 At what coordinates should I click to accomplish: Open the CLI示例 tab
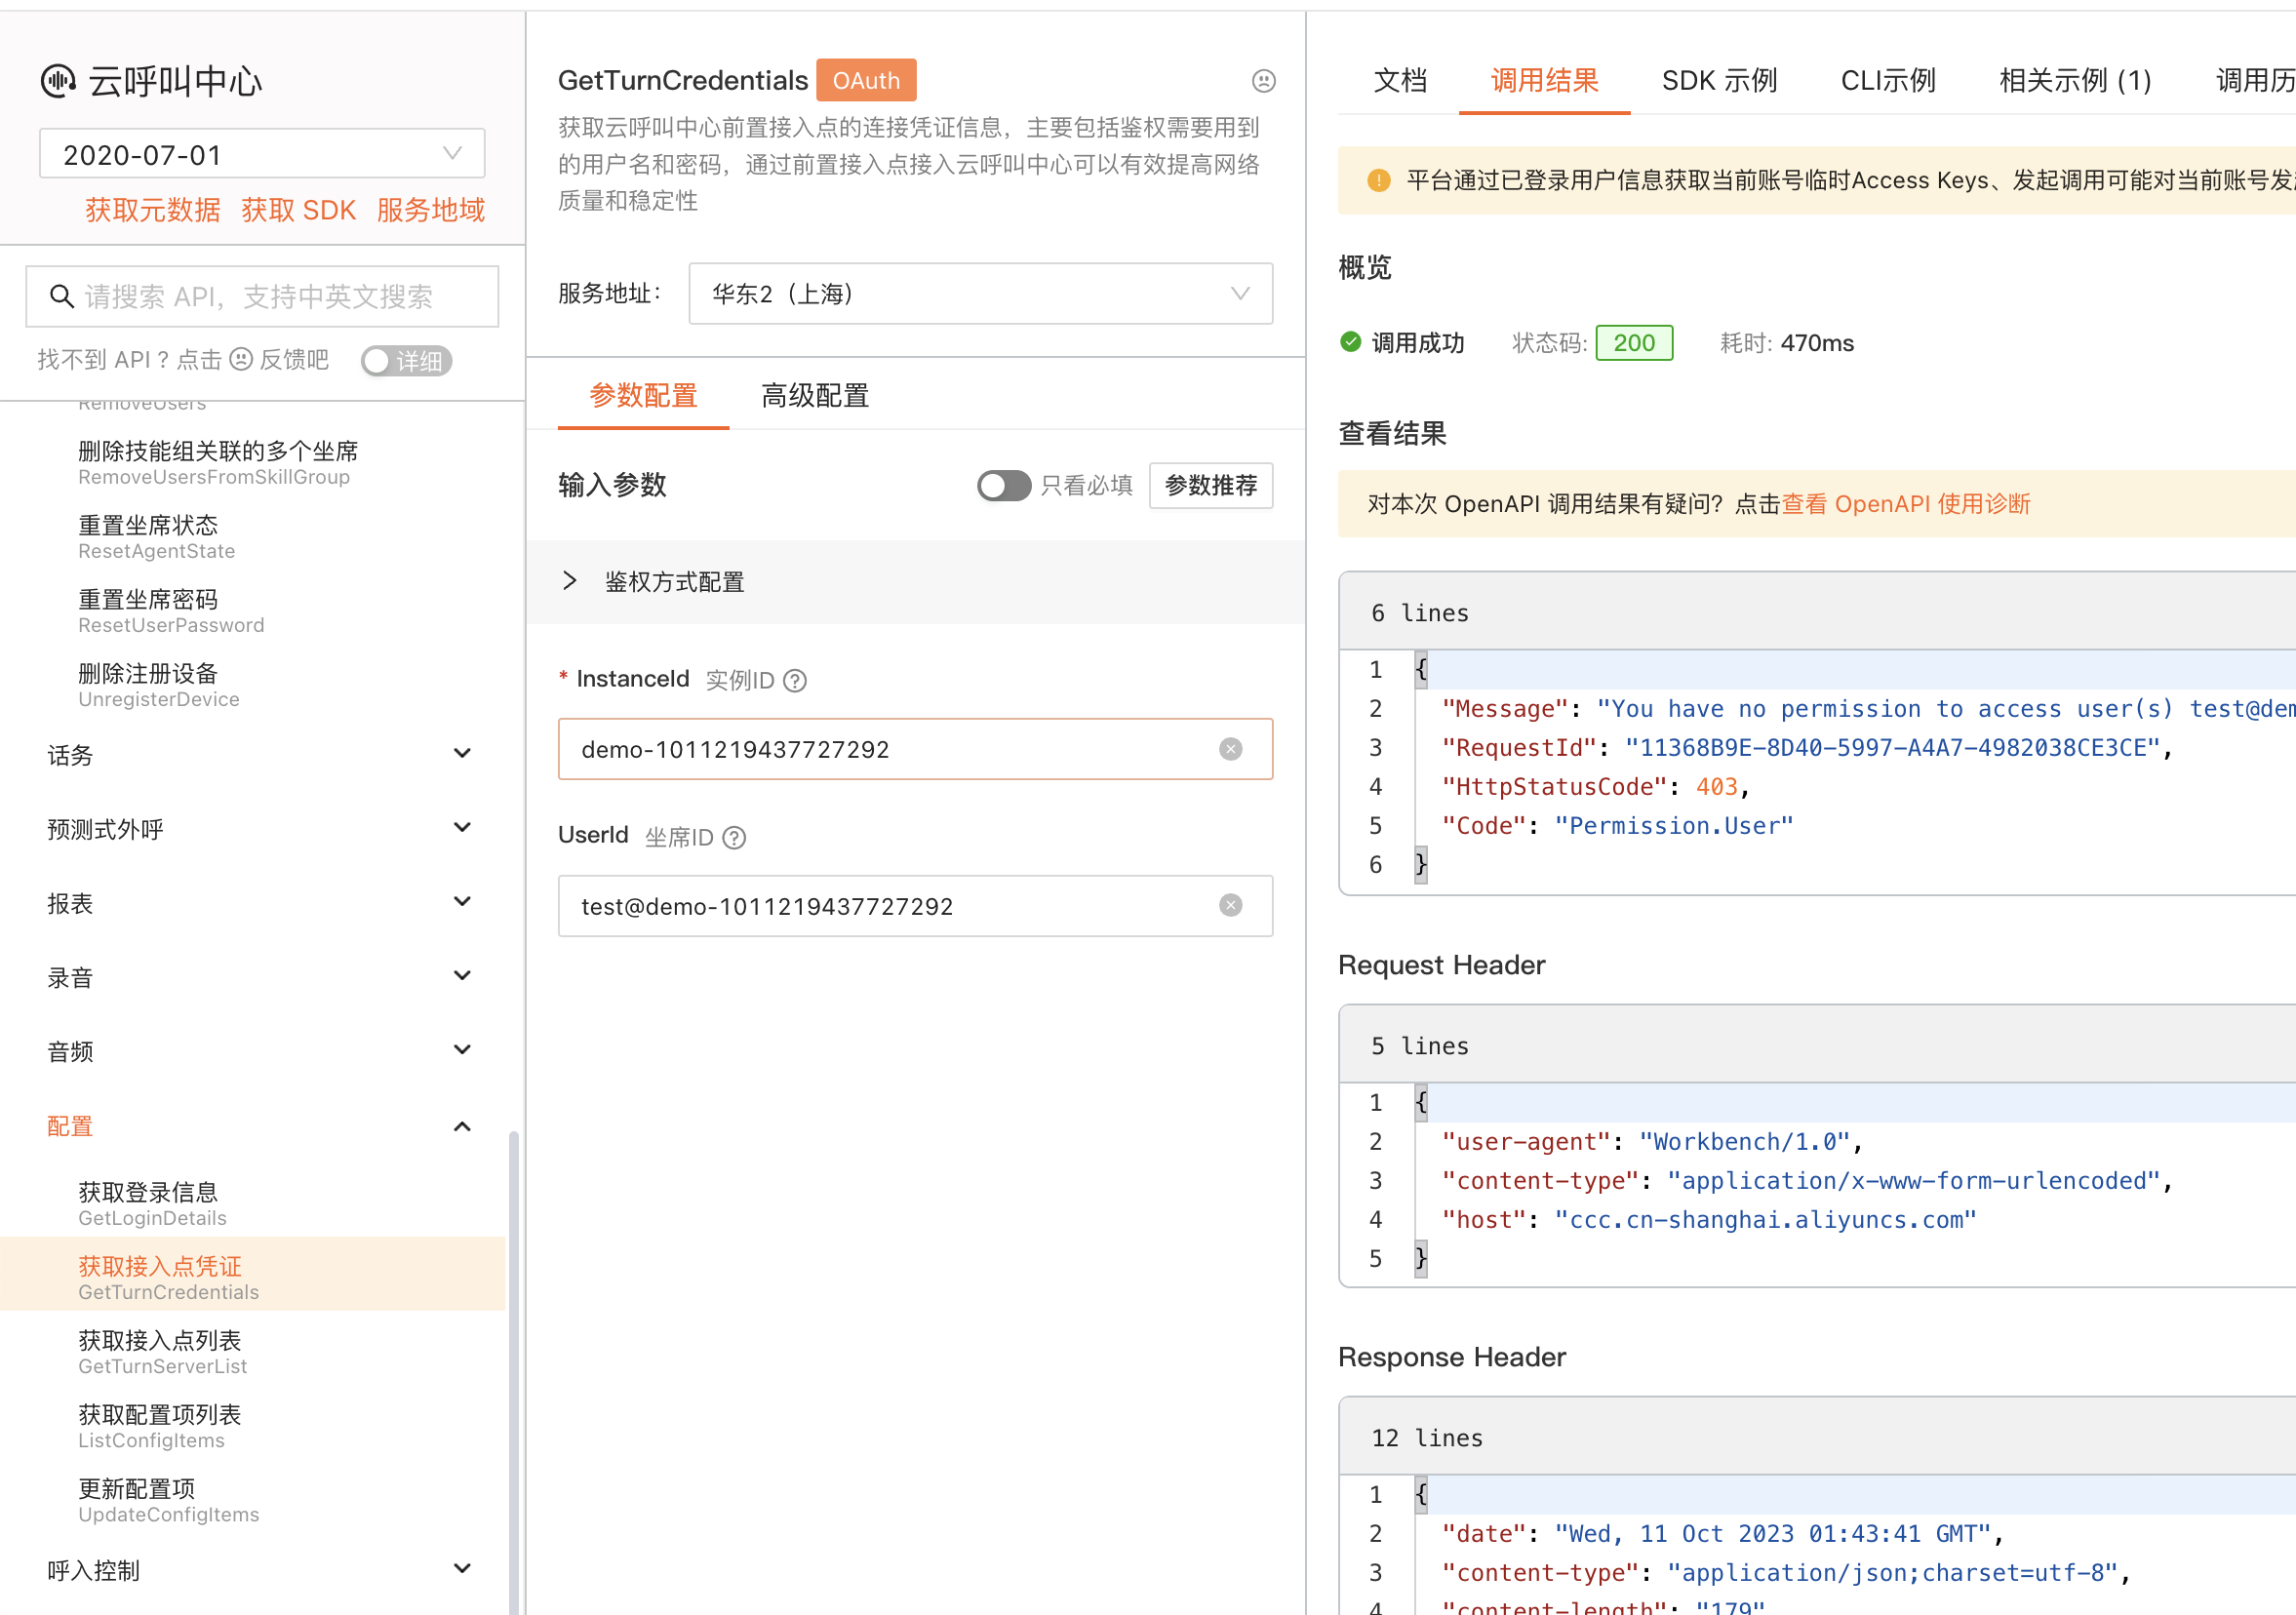tap(1888, 80)
